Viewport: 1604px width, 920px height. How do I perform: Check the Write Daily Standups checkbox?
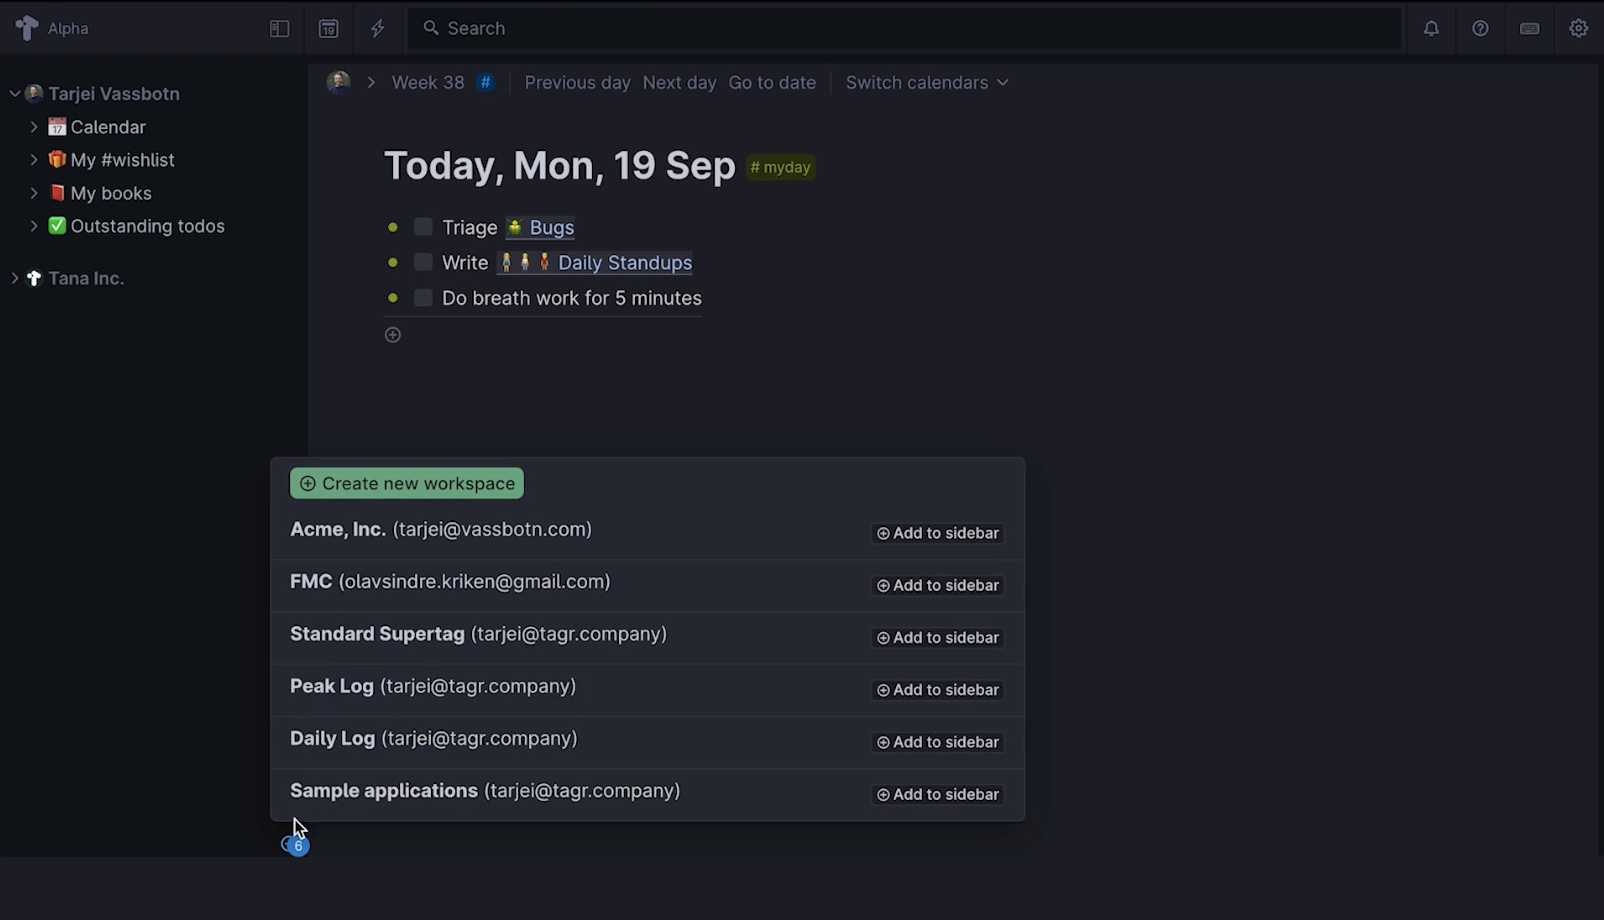[423, 262]
